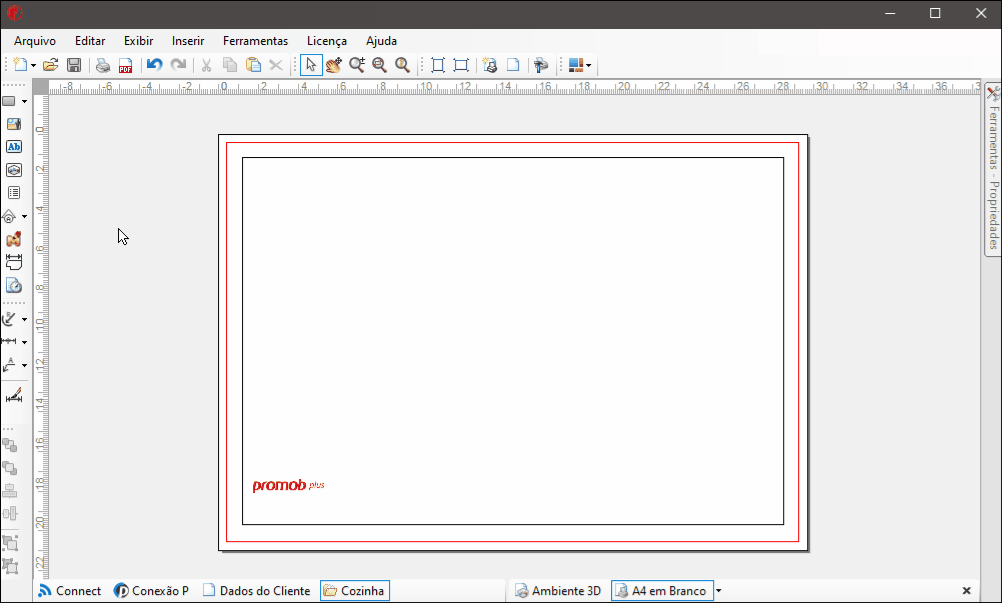Open the Inserir menu
The width and height of the screenshot is (1002, 603).
pyautogui.click(x=188, y=41)
